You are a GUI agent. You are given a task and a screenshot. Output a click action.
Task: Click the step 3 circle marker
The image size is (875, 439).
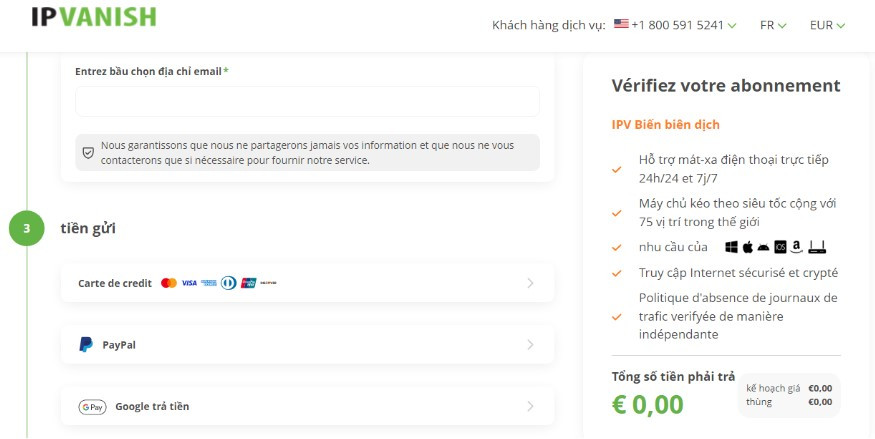pos(27,228)
